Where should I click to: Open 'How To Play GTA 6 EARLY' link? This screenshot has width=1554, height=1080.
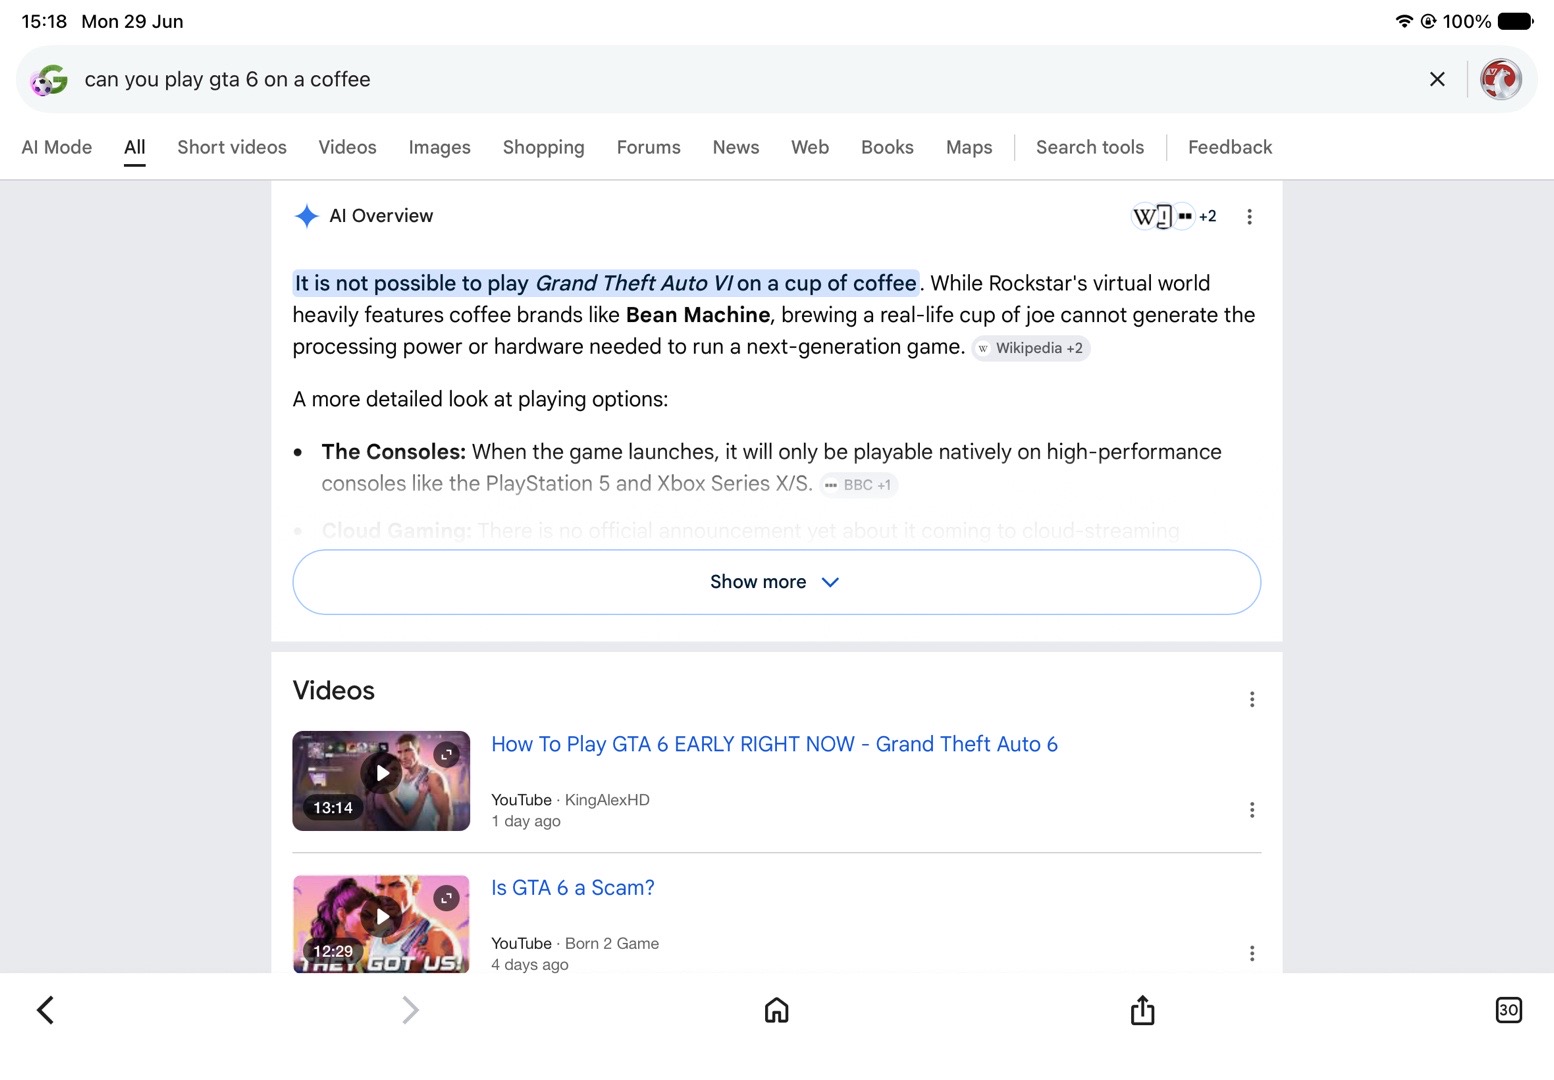point(774,744)
